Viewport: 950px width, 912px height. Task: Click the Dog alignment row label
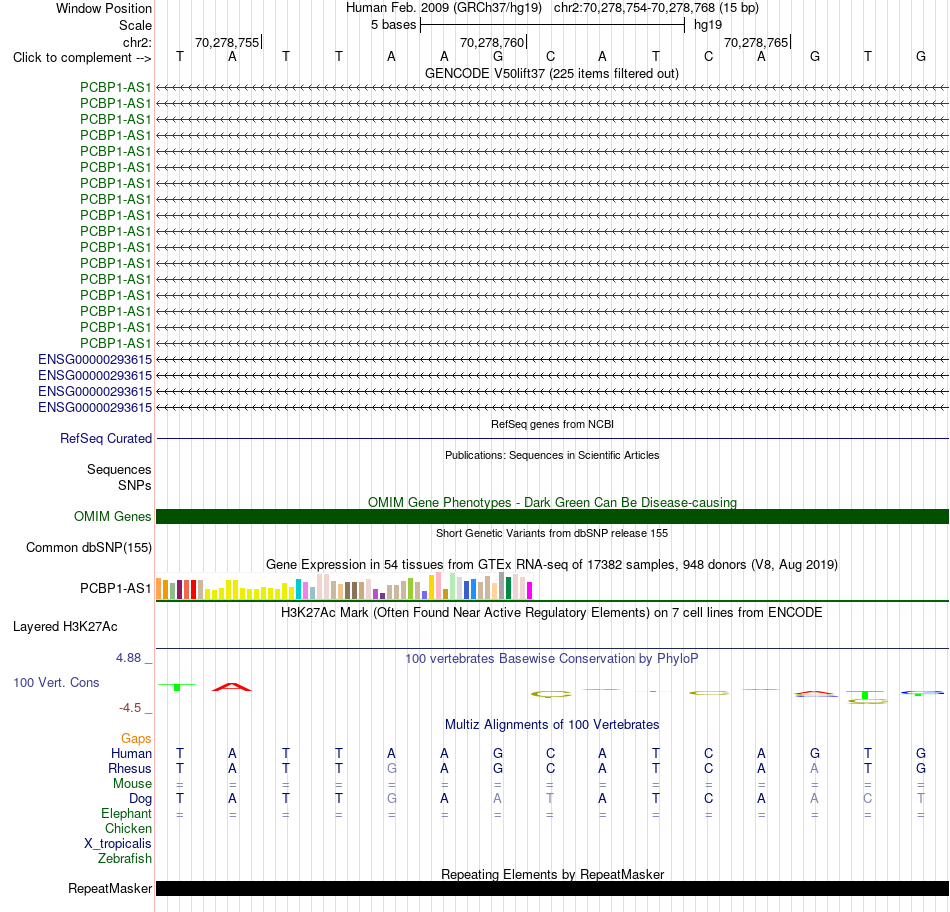(x=140, y=799)
